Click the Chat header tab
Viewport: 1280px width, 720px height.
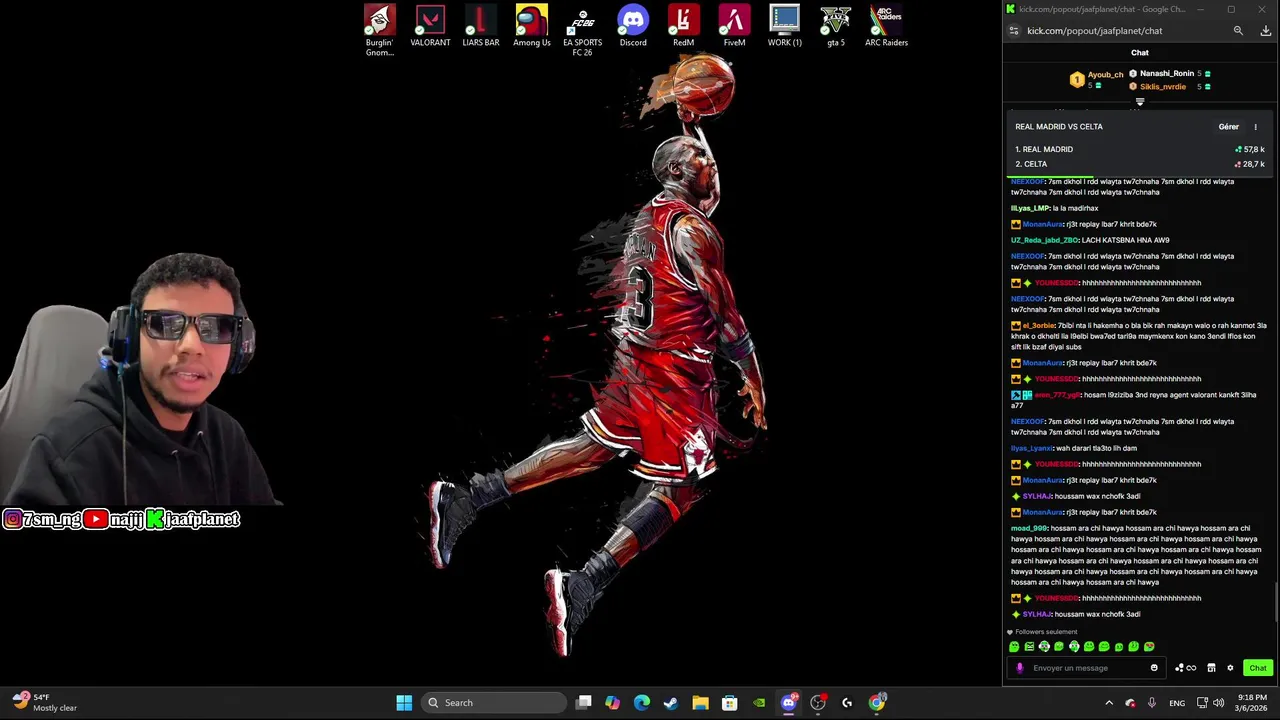[1140, 53]
